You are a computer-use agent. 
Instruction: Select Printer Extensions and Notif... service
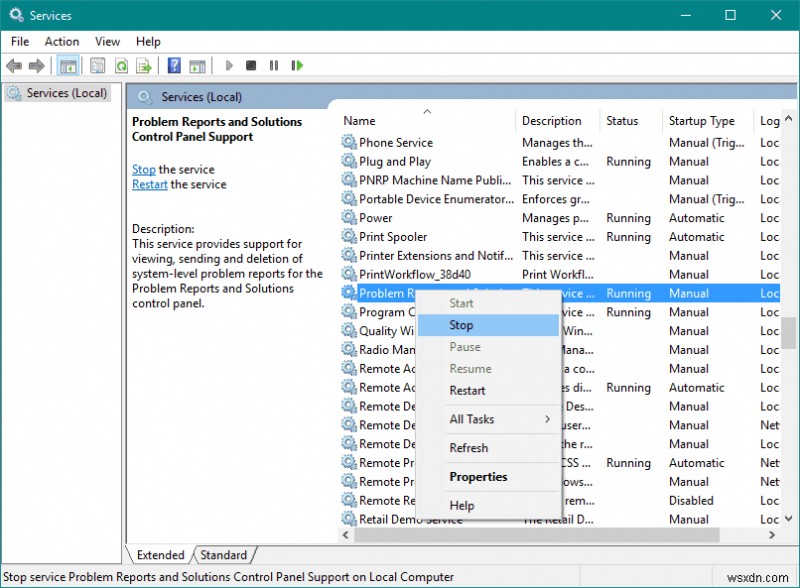click(560, 256)
